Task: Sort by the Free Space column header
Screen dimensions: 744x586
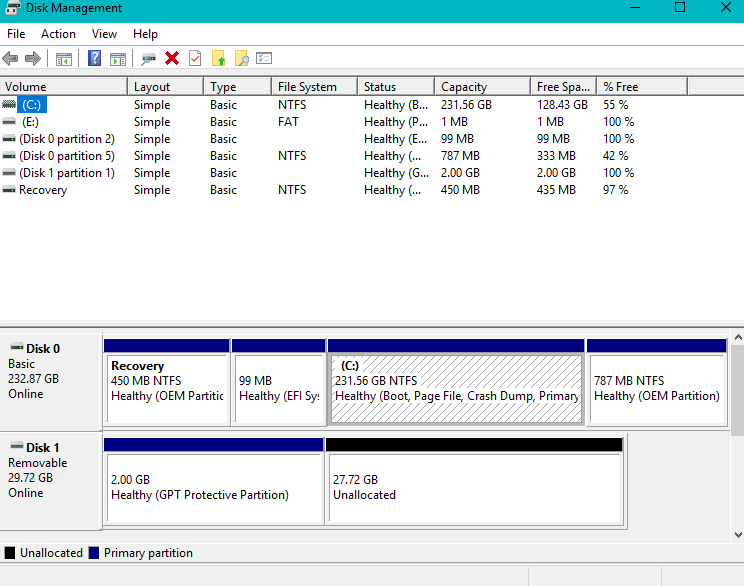Action: click(x=564, y=86)
